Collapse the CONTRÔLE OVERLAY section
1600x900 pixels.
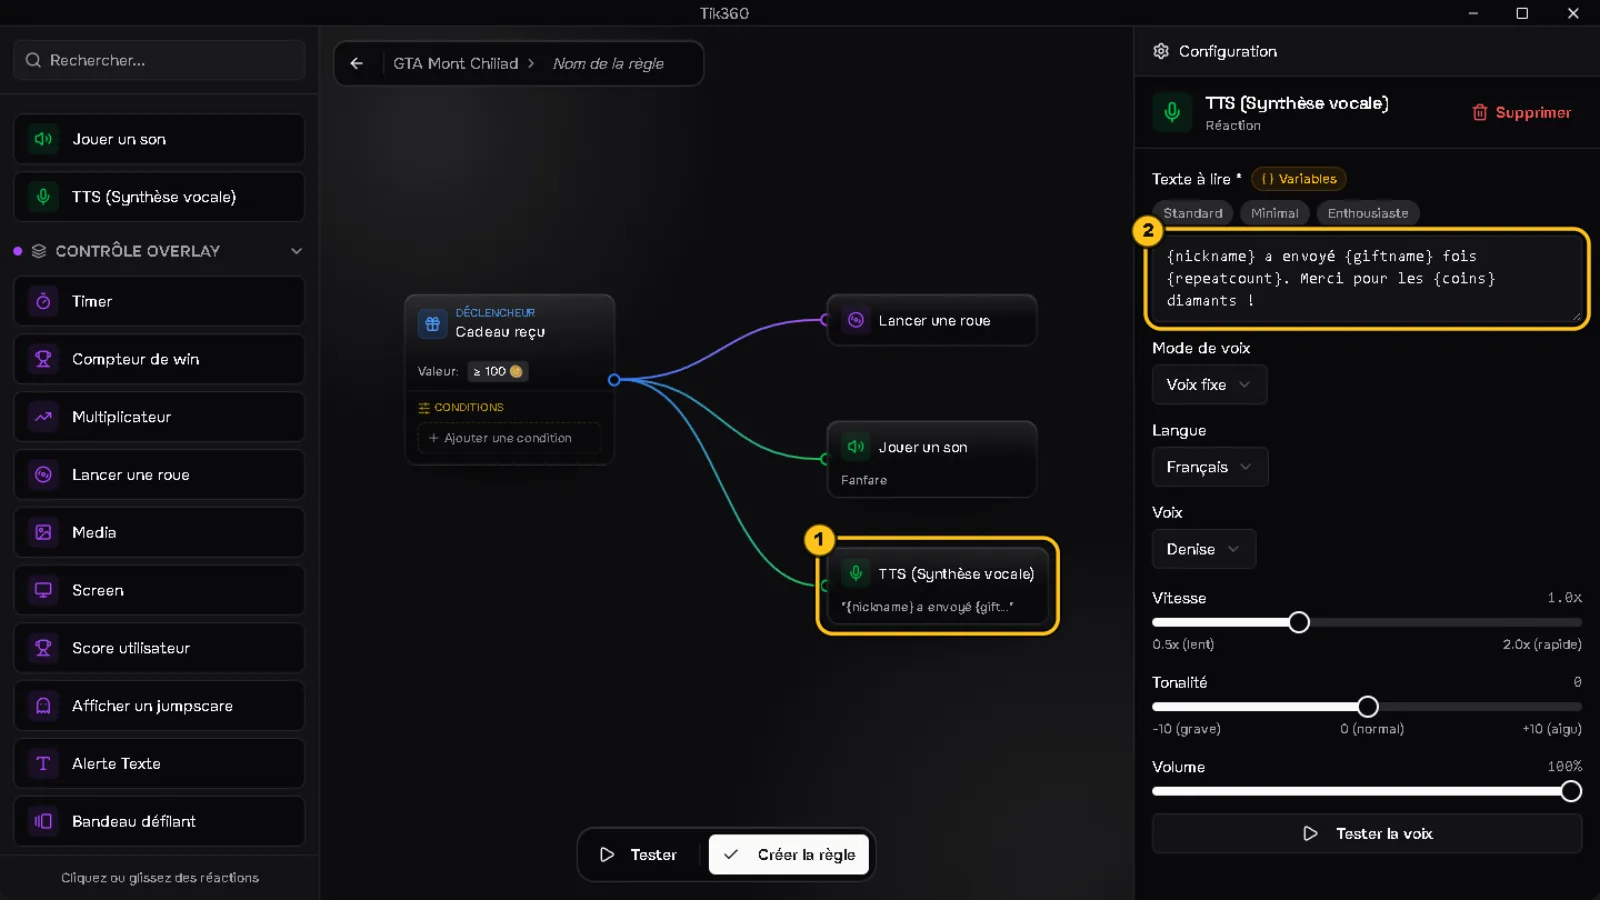tap(296, 251)
